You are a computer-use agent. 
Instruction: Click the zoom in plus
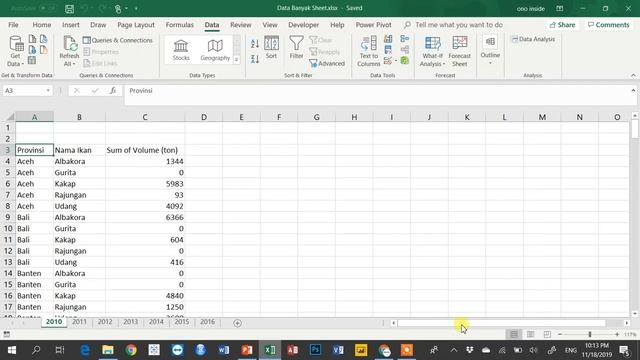pos(617,334)
